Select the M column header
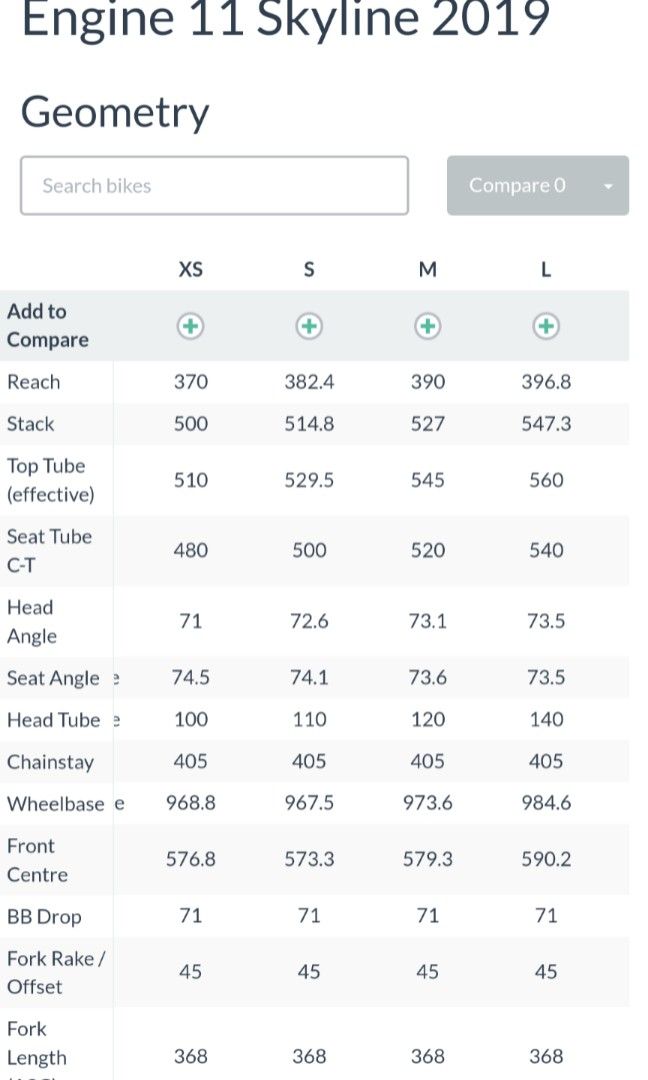Screen dimensions: 648x1080 [x=427, y=270]
